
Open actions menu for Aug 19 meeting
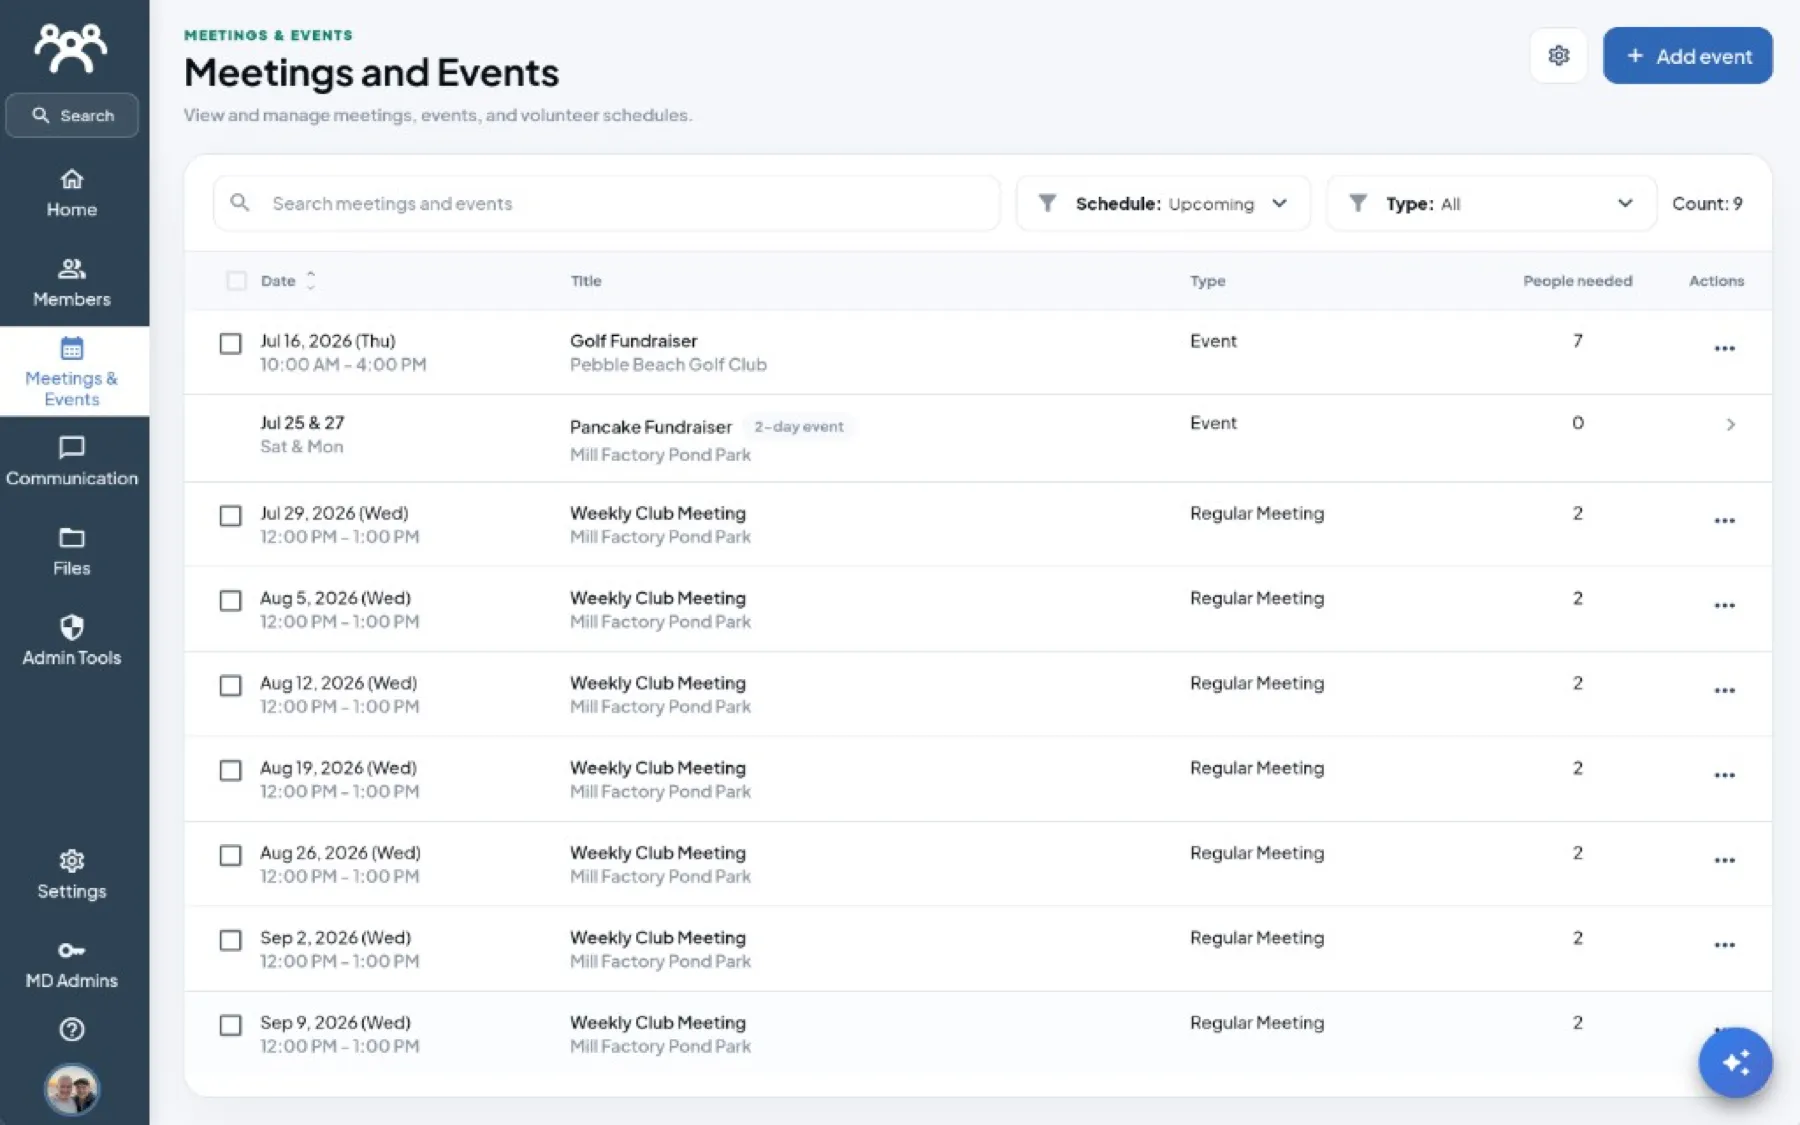(1724, 776)
